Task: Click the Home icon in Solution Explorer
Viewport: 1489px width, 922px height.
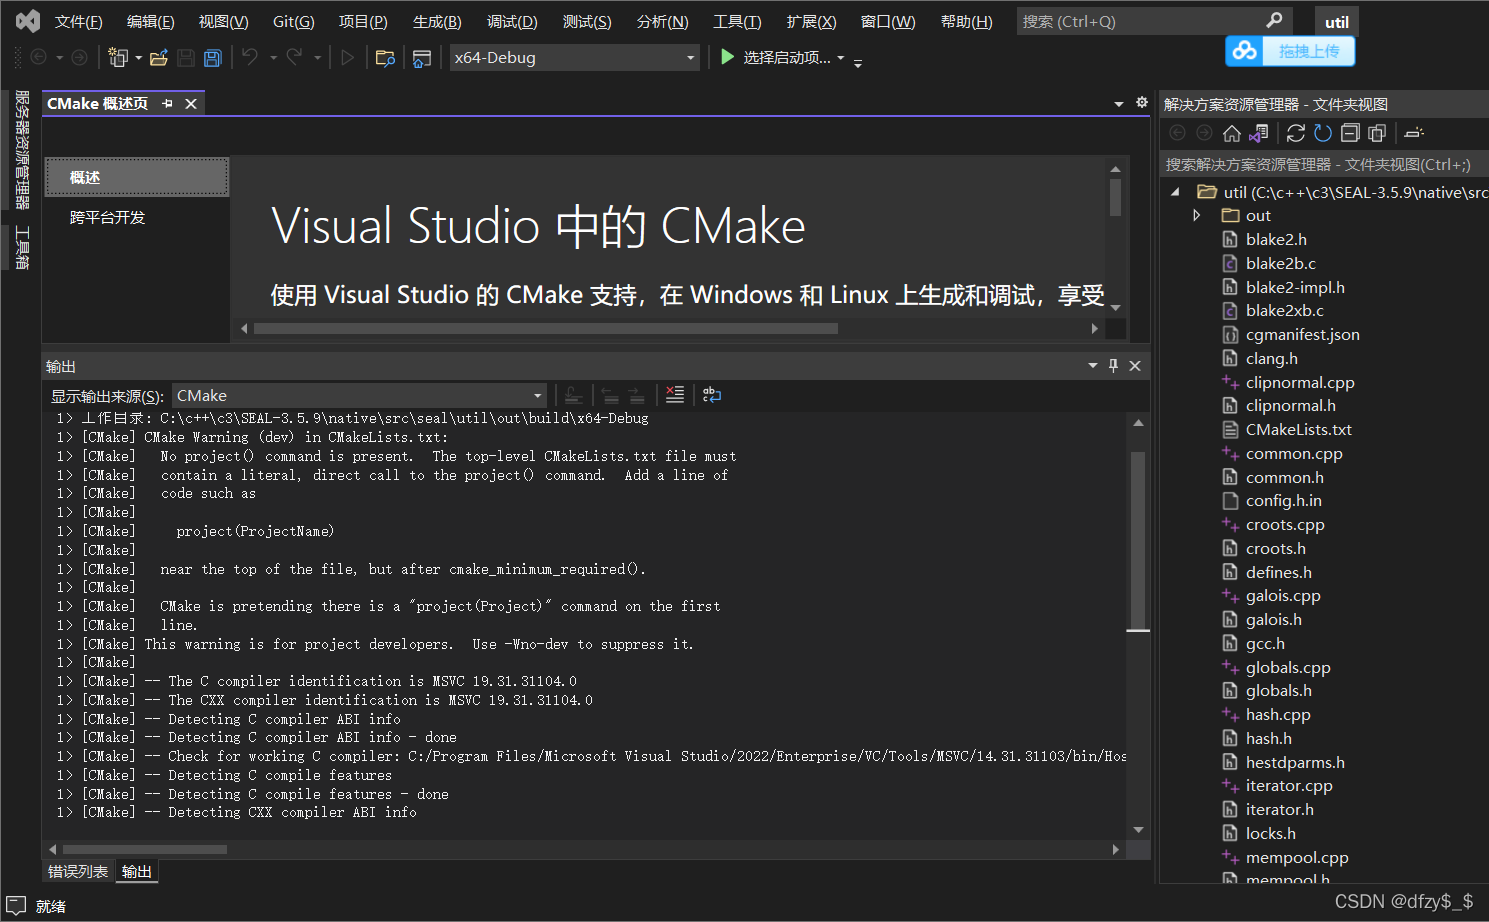Action: (x=1232, y=133)
